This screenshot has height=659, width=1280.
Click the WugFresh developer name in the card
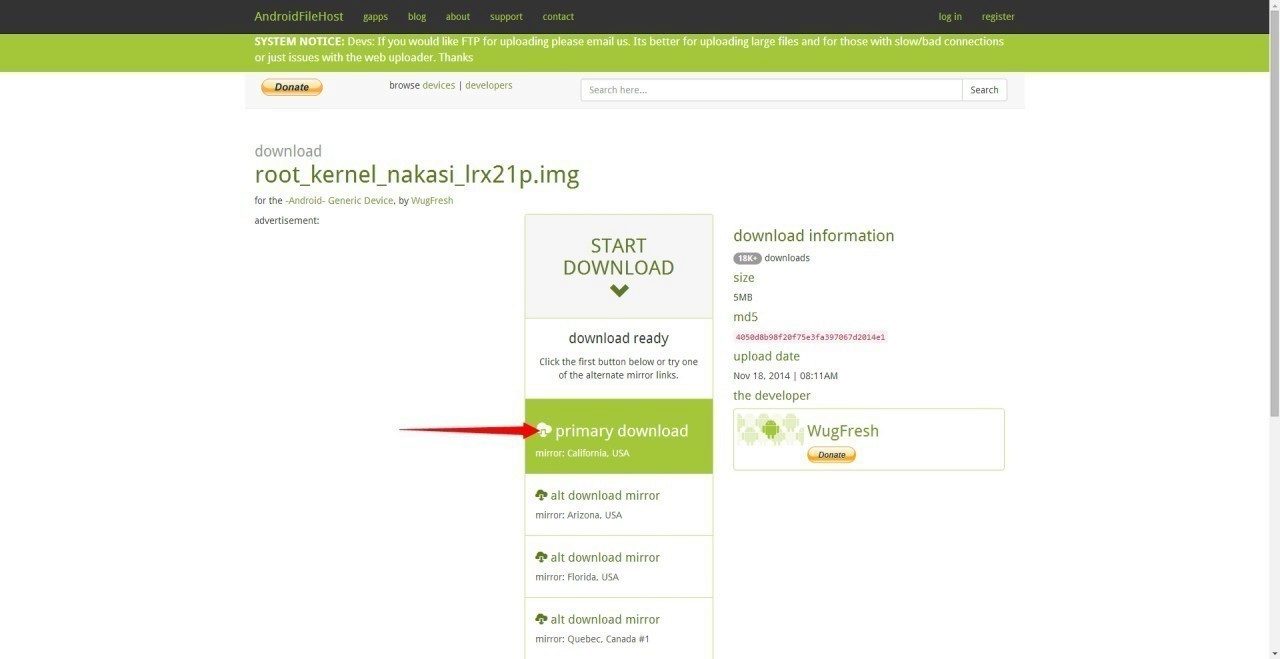(x=843, y=431)
